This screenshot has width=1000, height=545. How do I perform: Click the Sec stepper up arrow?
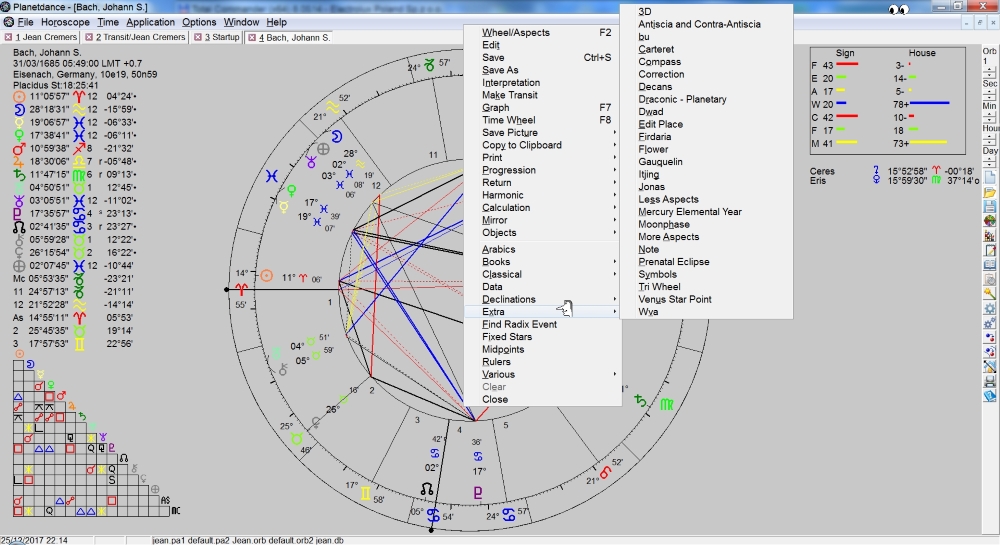point(989,93)
